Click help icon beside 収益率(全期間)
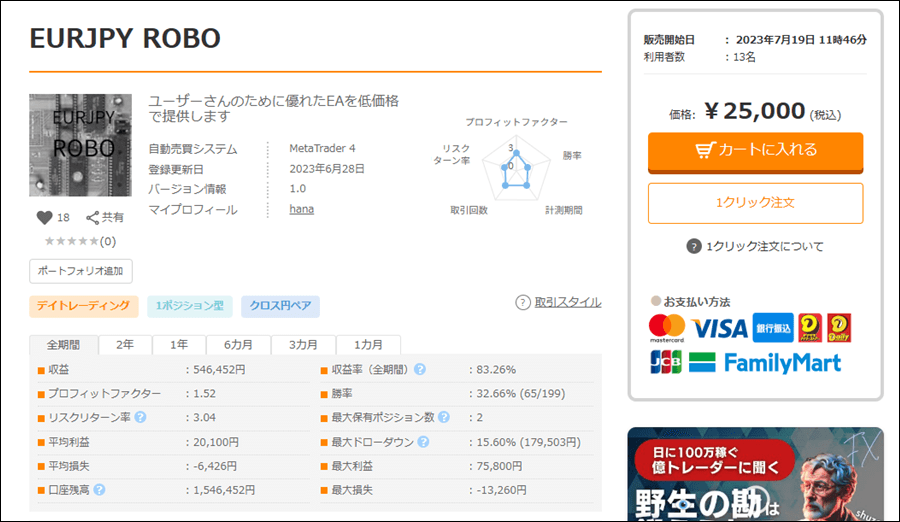 [x=420, y=369]
